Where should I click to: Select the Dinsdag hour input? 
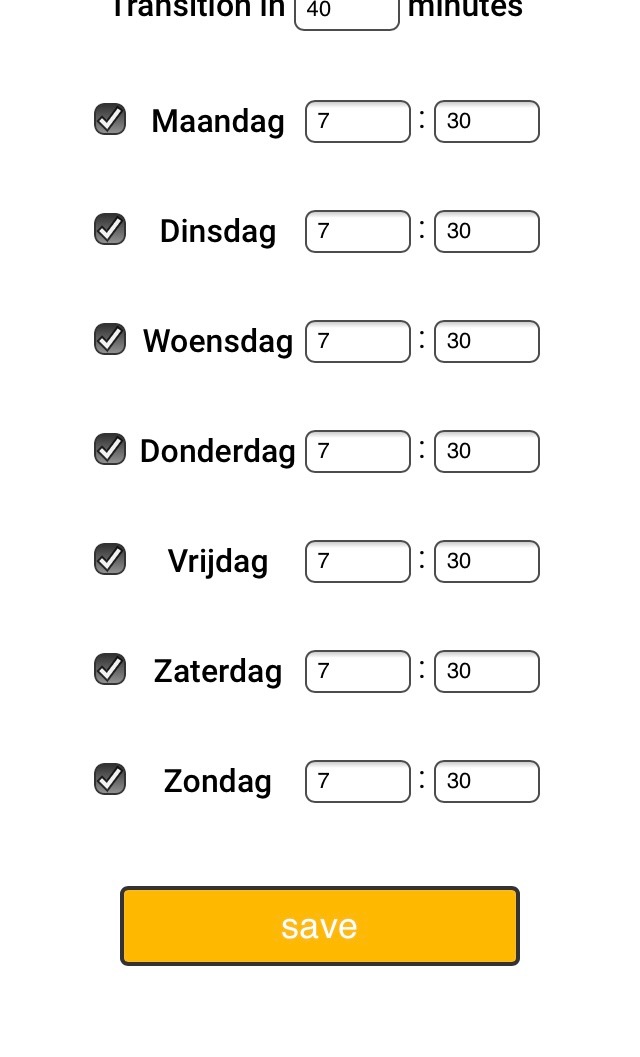[x=358, y=231]
